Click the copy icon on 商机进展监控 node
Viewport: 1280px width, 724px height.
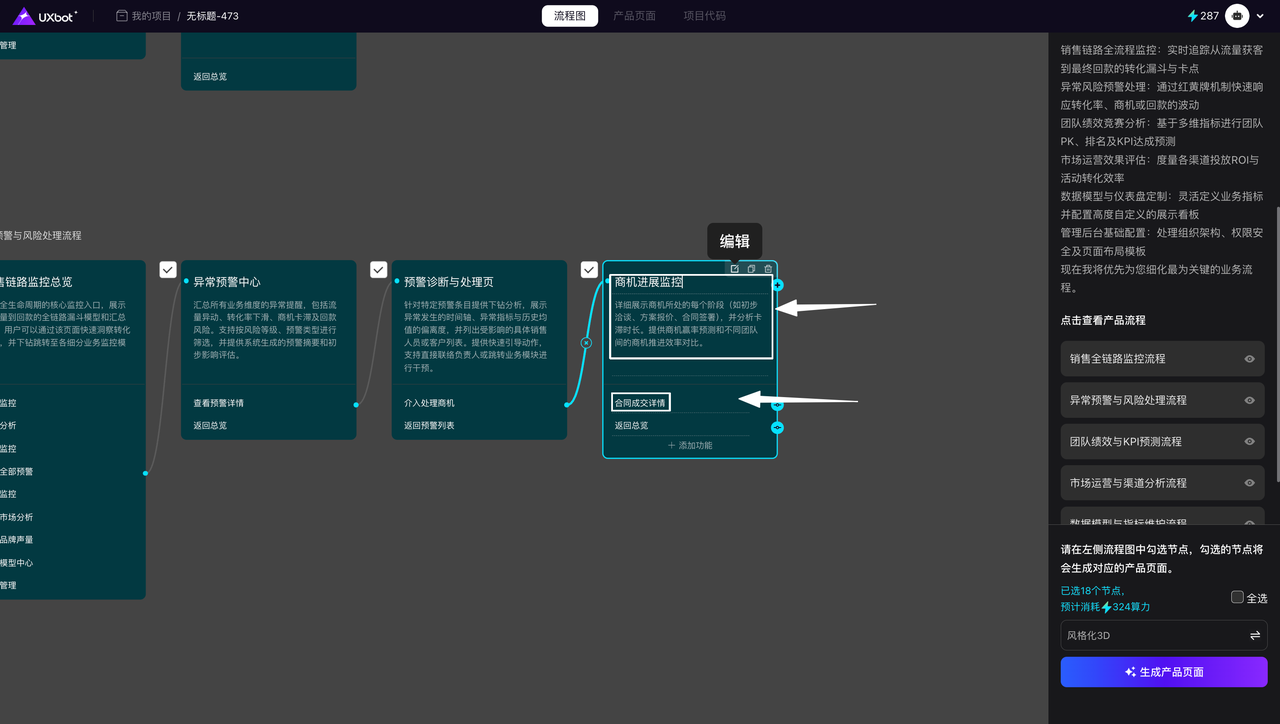click(x=751, y=269)
